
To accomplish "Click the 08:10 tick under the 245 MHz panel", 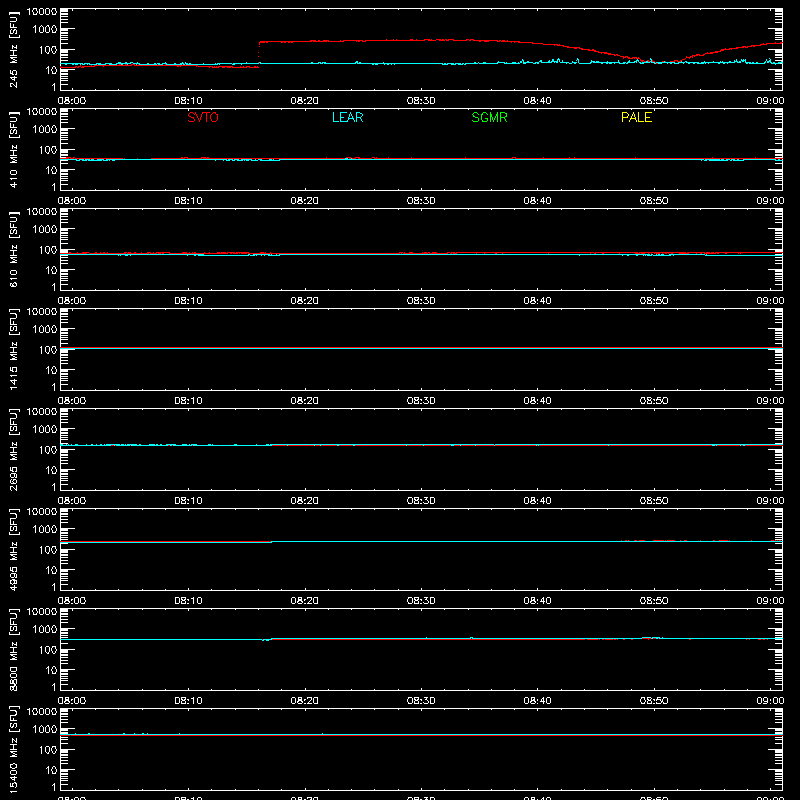I will (x=188, y=101).
